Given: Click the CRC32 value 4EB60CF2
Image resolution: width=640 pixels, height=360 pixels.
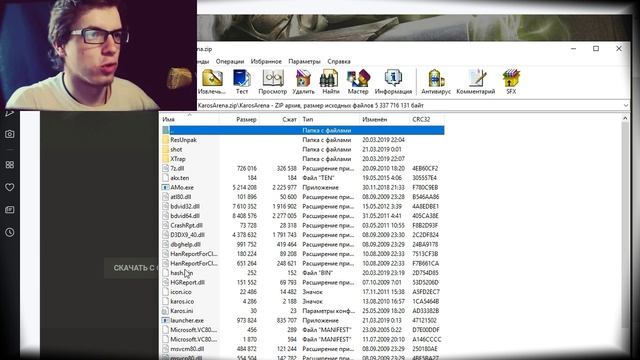Looking at the screenshot, I should click(x=425, y=168).
